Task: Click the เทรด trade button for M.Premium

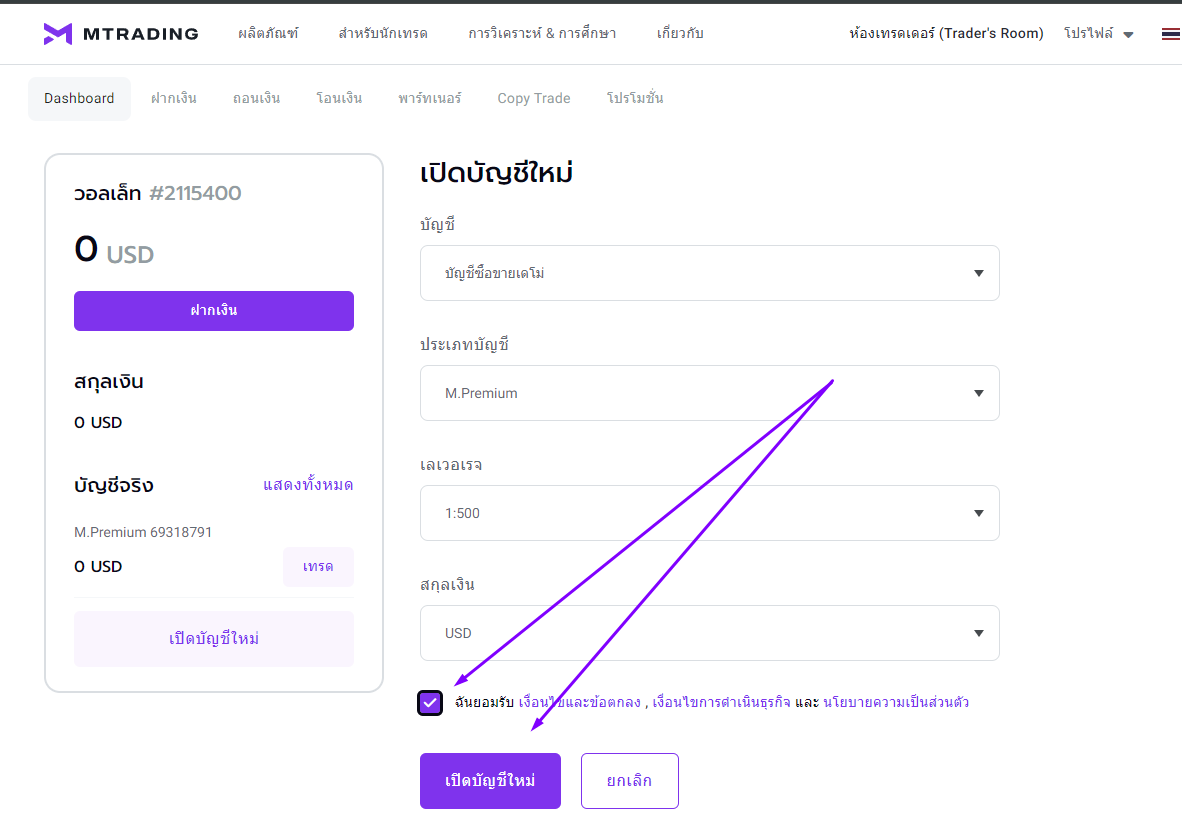Action: (x=318, y=566)
